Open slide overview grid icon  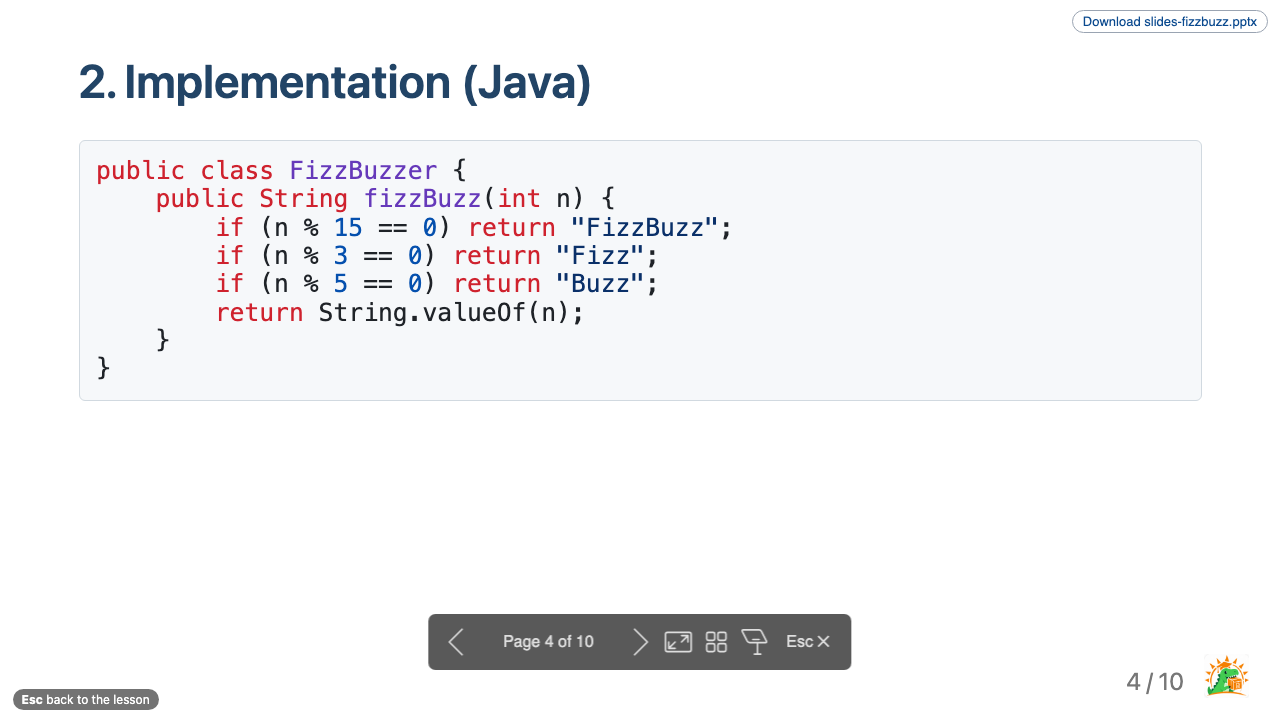tap(716, 642)
